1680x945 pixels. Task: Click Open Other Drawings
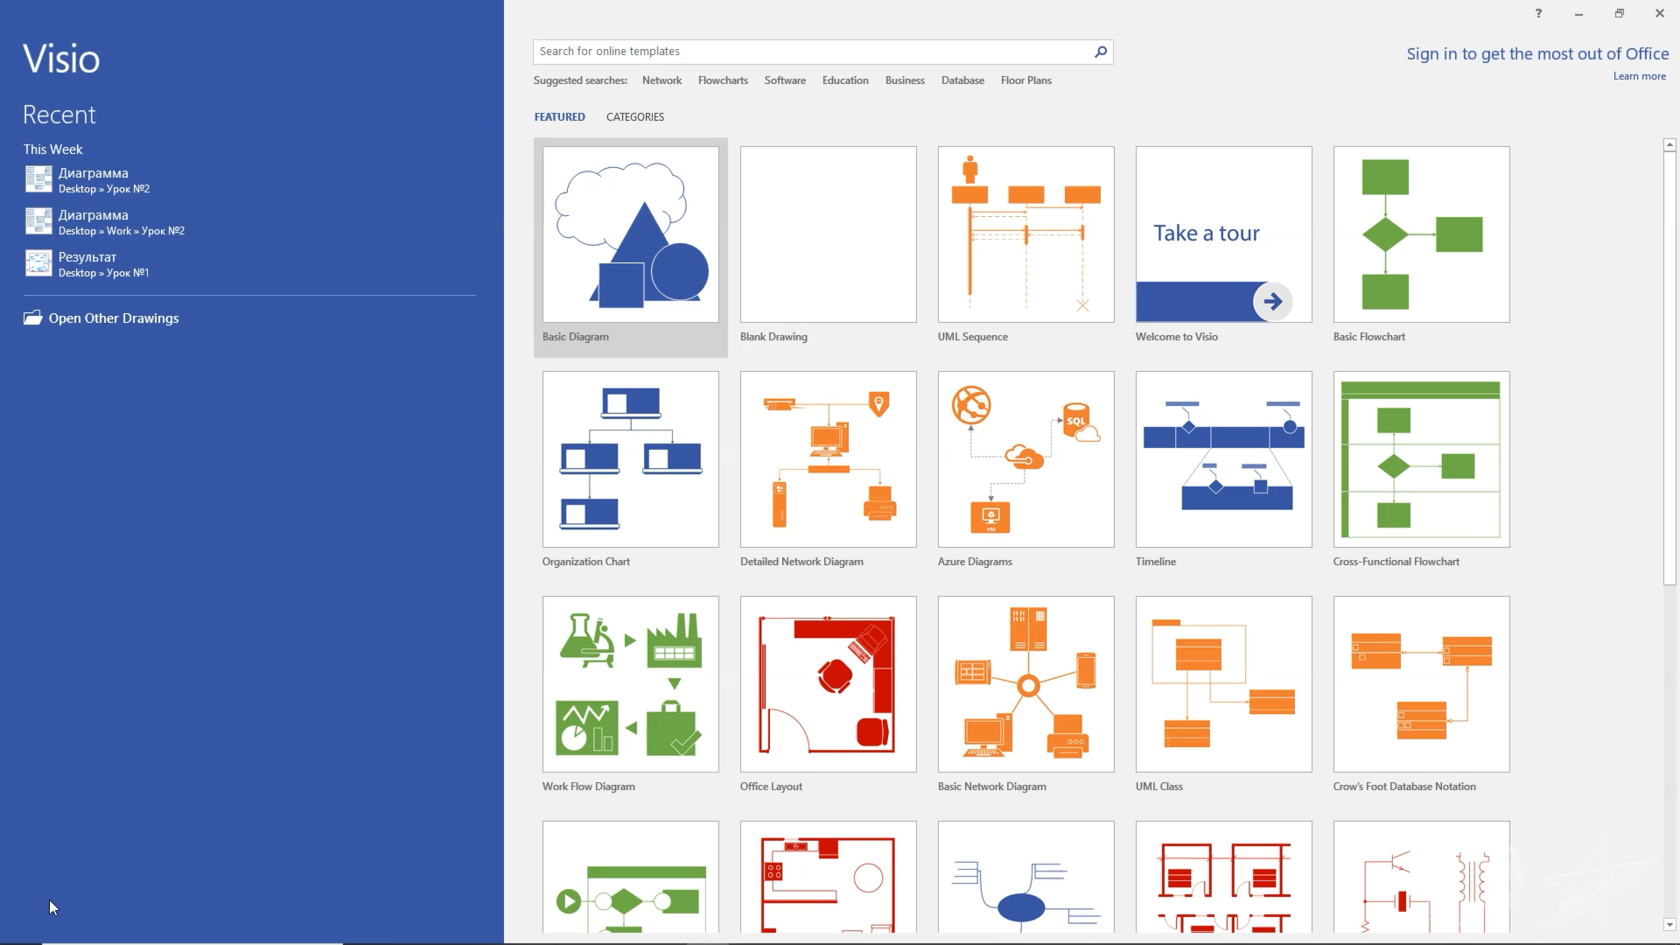(x=114, y=318)
